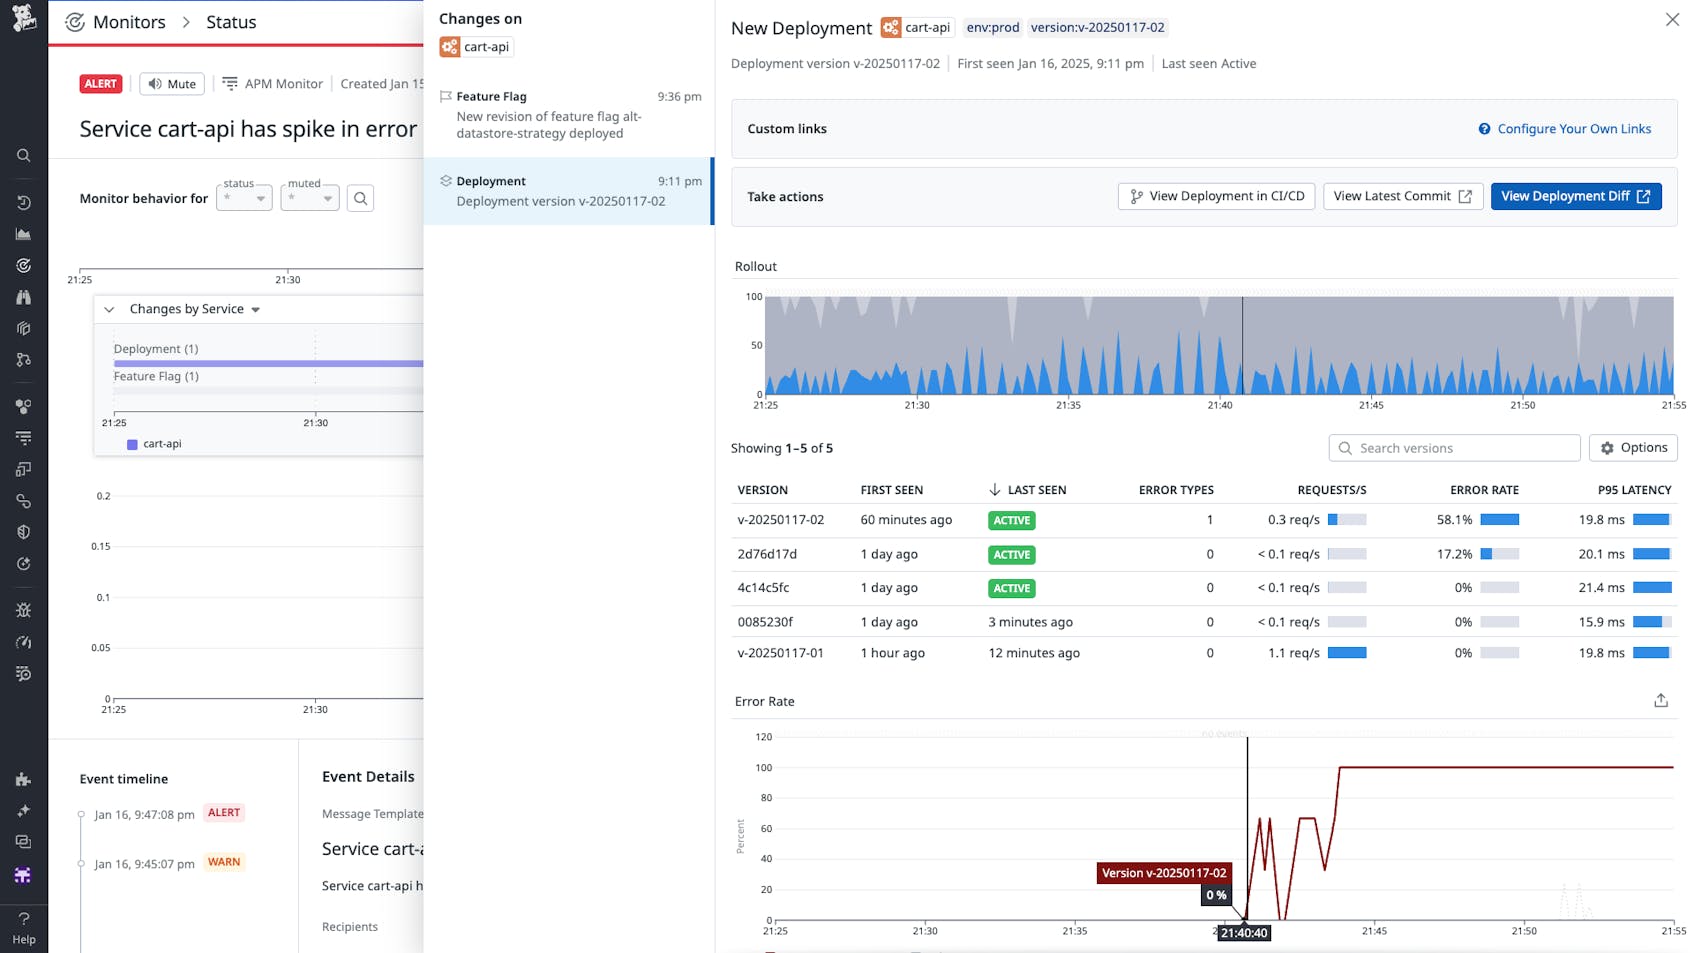This screenshot has height=953, width=1694.
Task: Toggle the Feature Flag (1) row filter
Action: [156, 376]
